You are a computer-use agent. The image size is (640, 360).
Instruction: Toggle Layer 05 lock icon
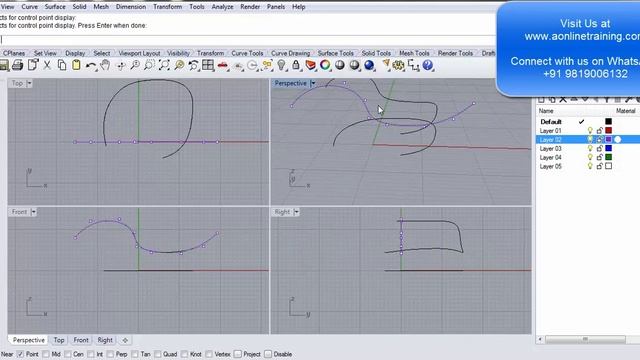[600, 166]
